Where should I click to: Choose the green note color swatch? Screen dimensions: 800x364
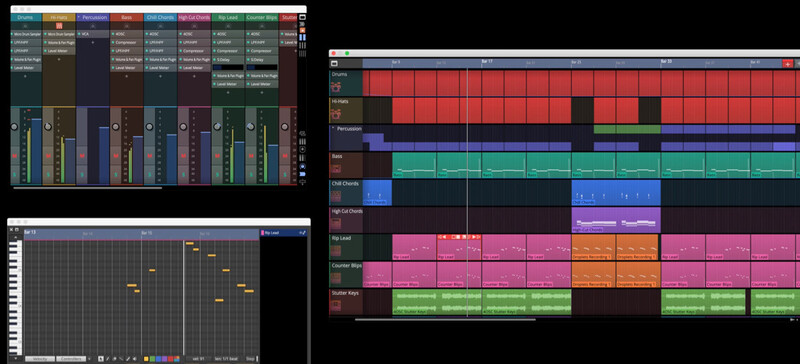[153, 359]
